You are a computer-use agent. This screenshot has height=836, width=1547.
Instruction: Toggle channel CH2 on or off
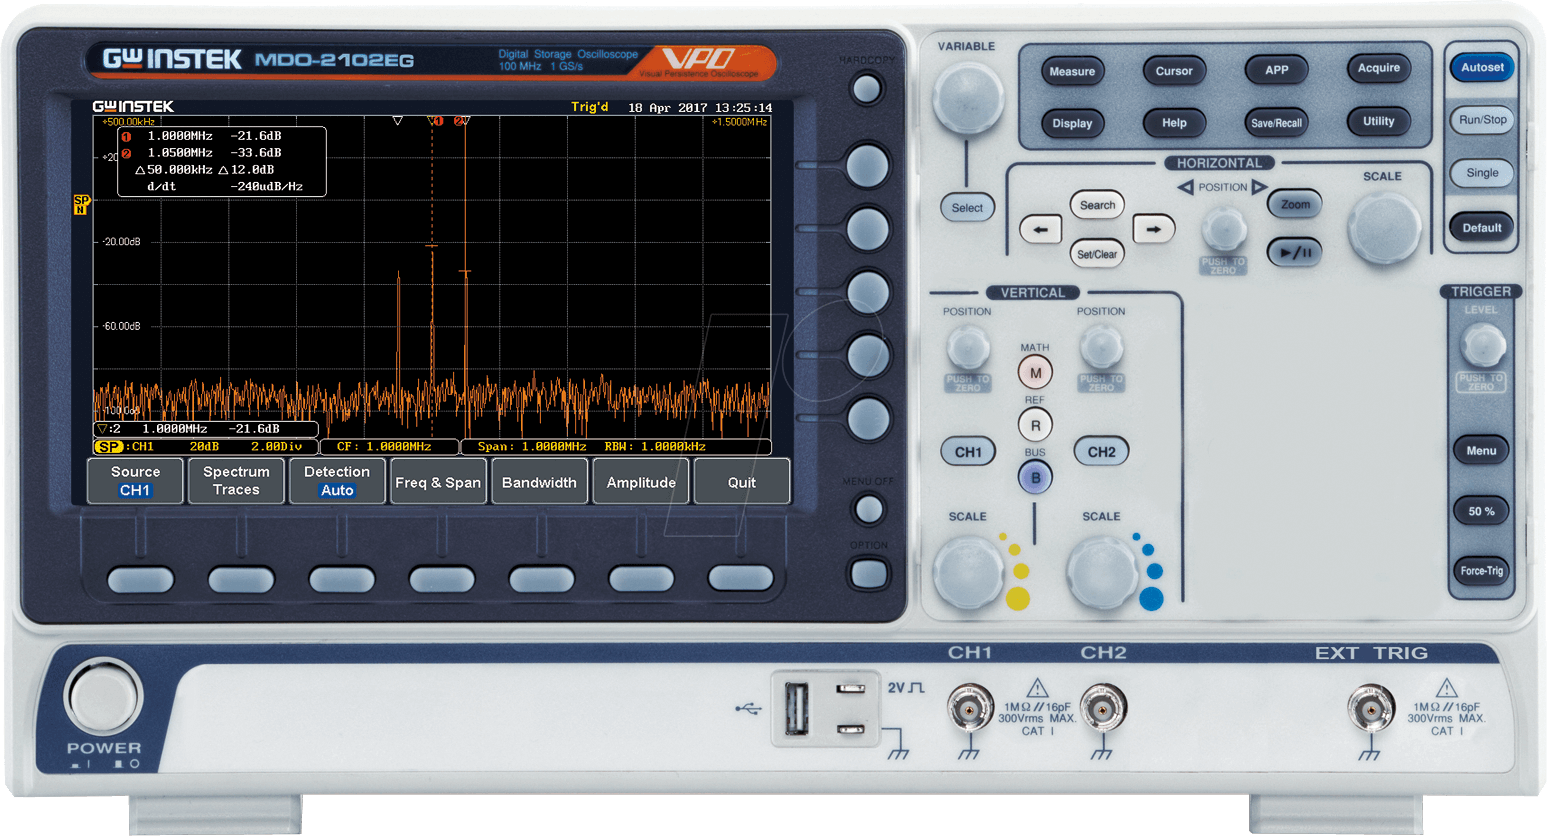click(1101, 452)
